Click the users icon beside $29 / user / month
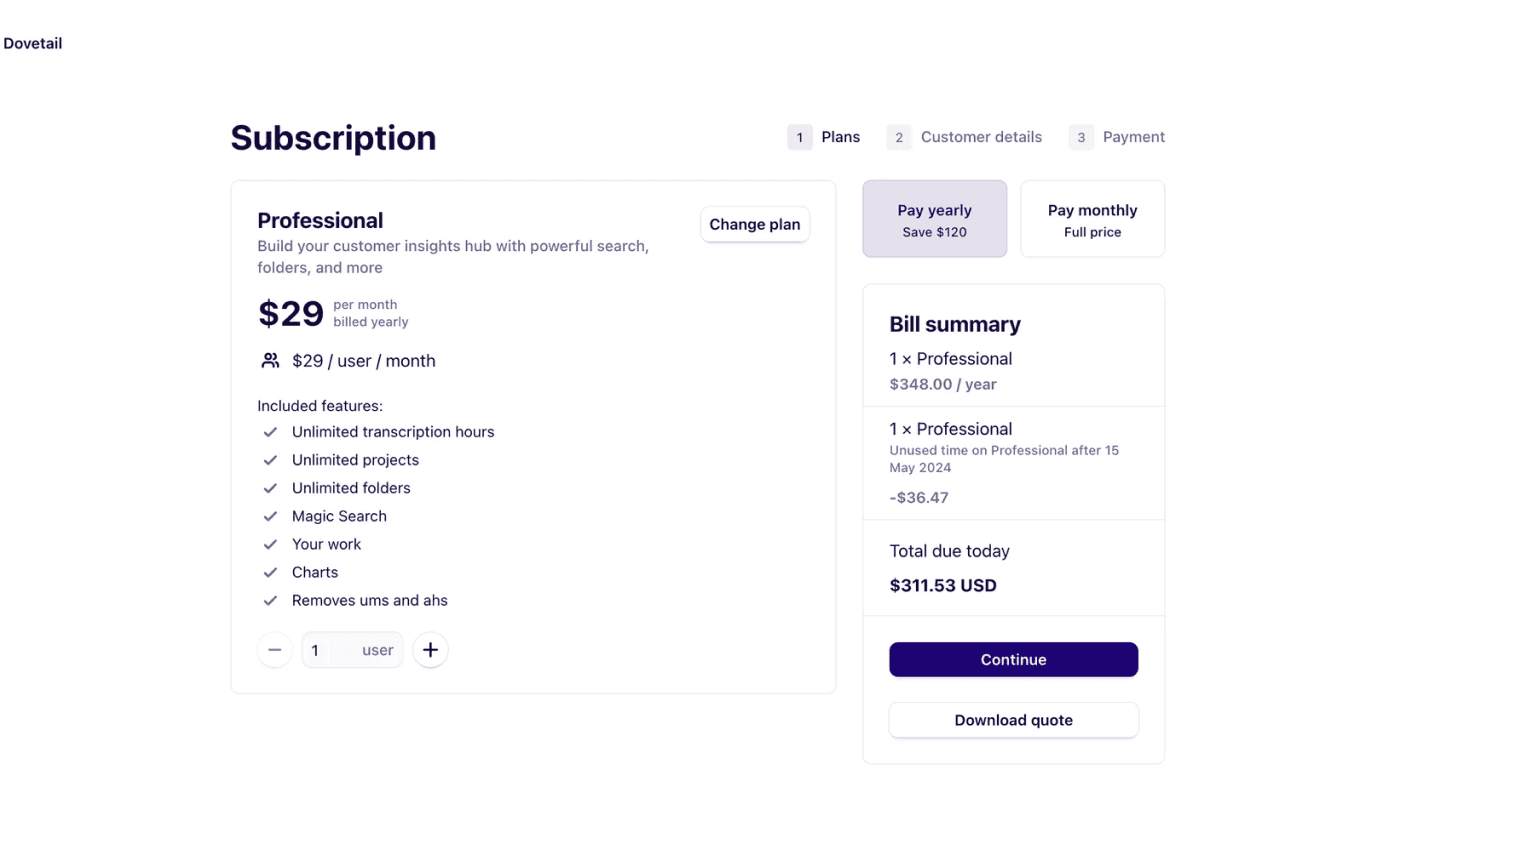Image resolution: width=1516 pixels, height=864 pixels. click(x=270, y=360)
